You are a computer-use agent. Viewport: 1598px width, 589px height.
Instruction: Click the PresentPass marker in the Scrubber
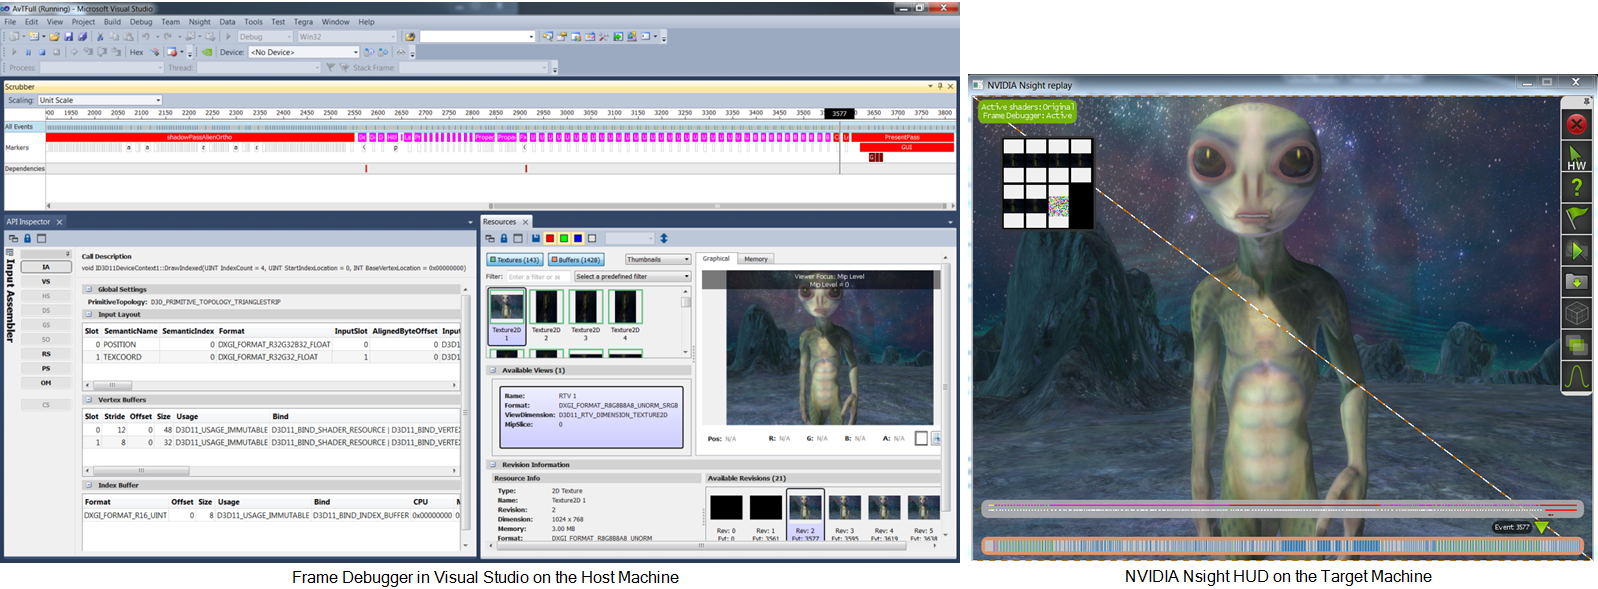pos(901,137)
